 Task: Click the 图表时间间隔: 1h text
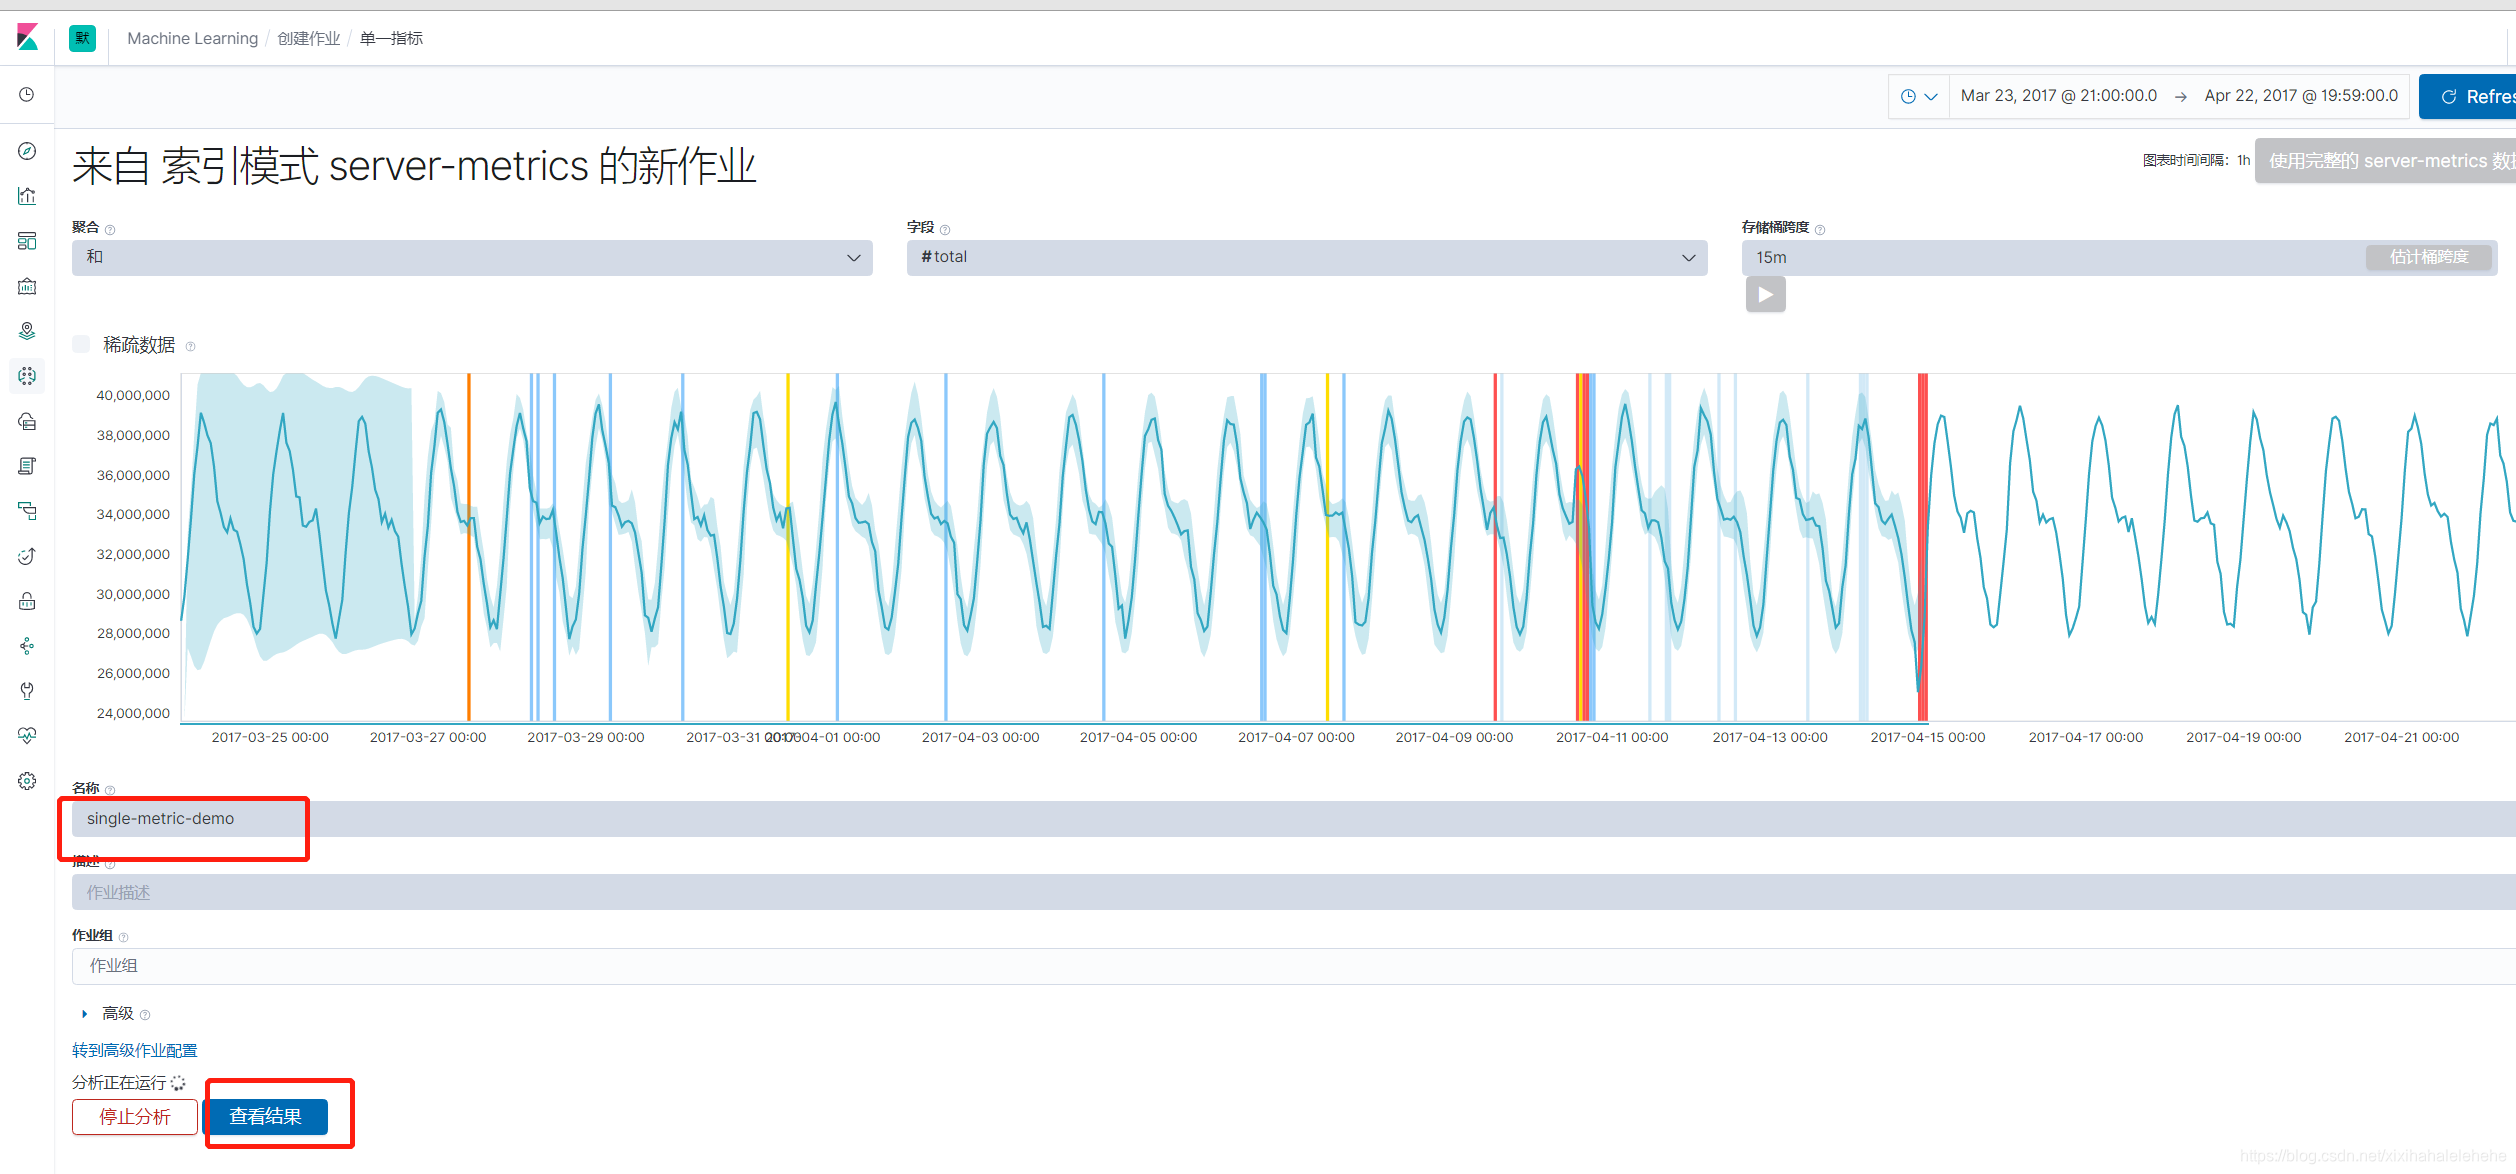[x=2196, y=160]
